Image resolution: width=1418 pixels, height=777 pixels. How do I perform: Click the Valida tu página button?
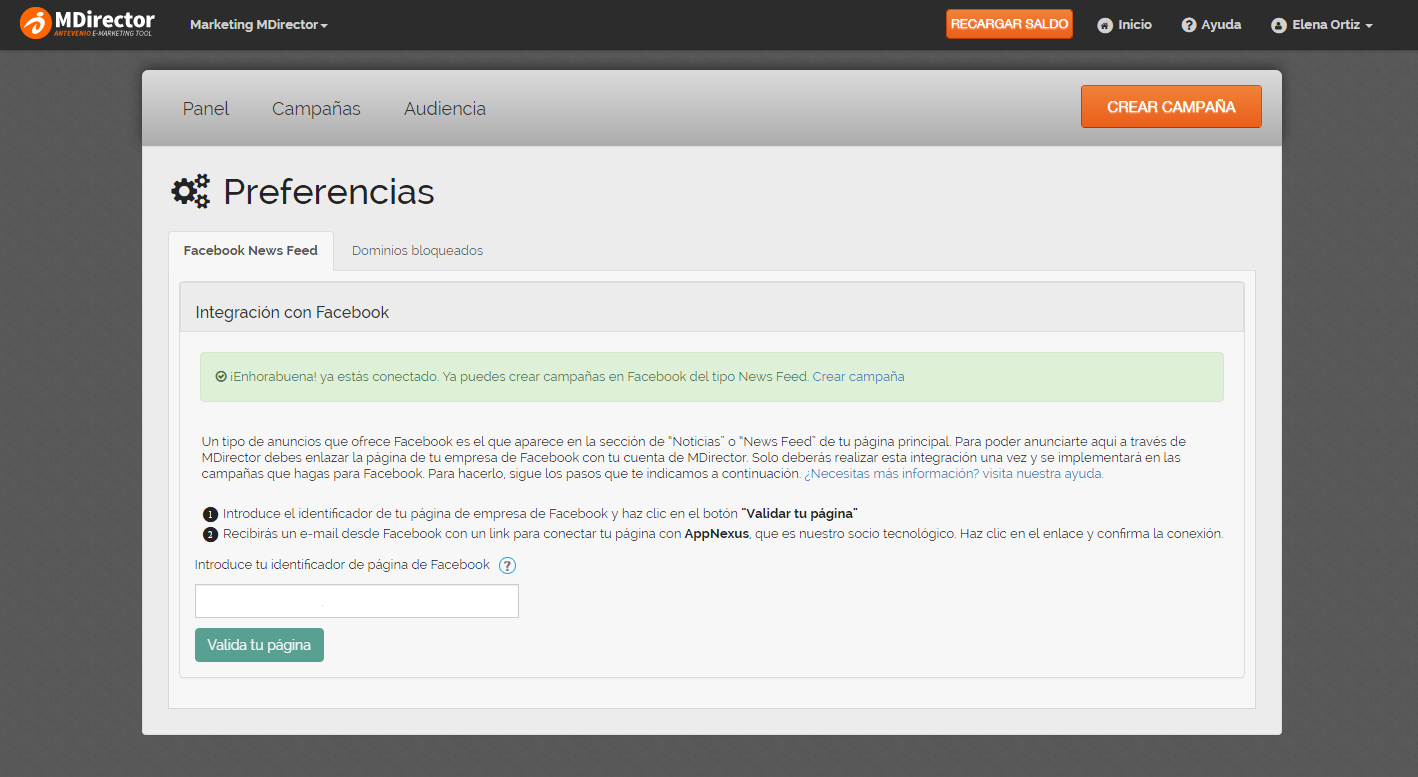point(259,645)
